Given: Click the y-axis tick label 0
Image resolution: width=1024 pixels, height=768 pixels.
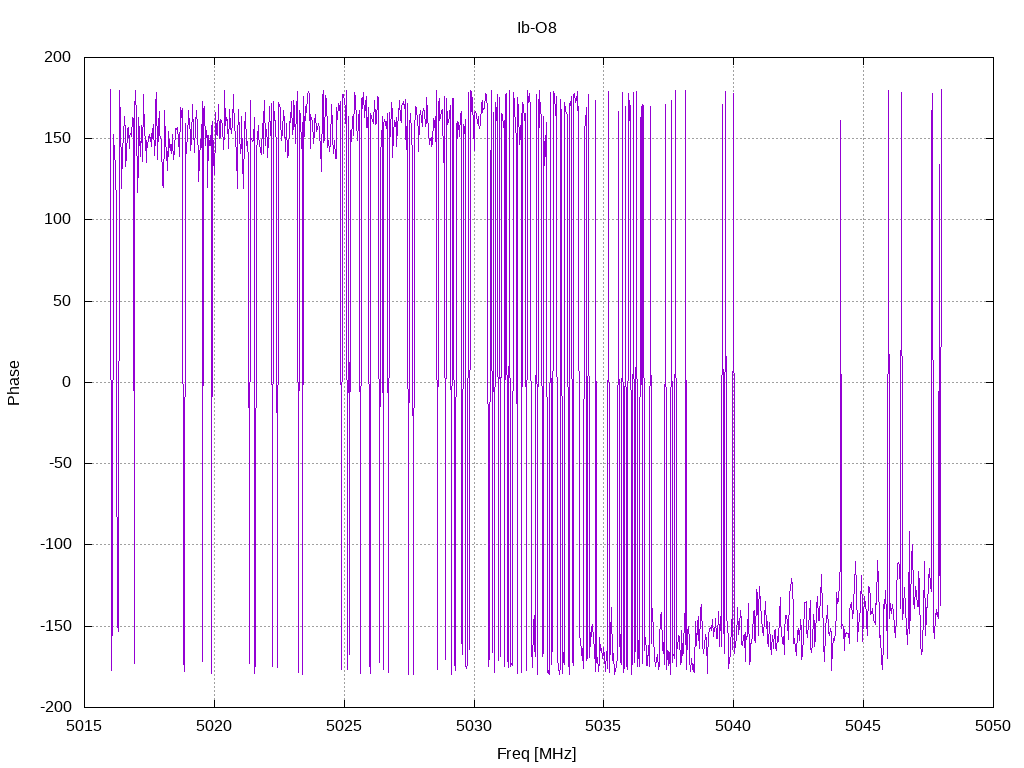Looking at the screenshot, I should point(67,382).
